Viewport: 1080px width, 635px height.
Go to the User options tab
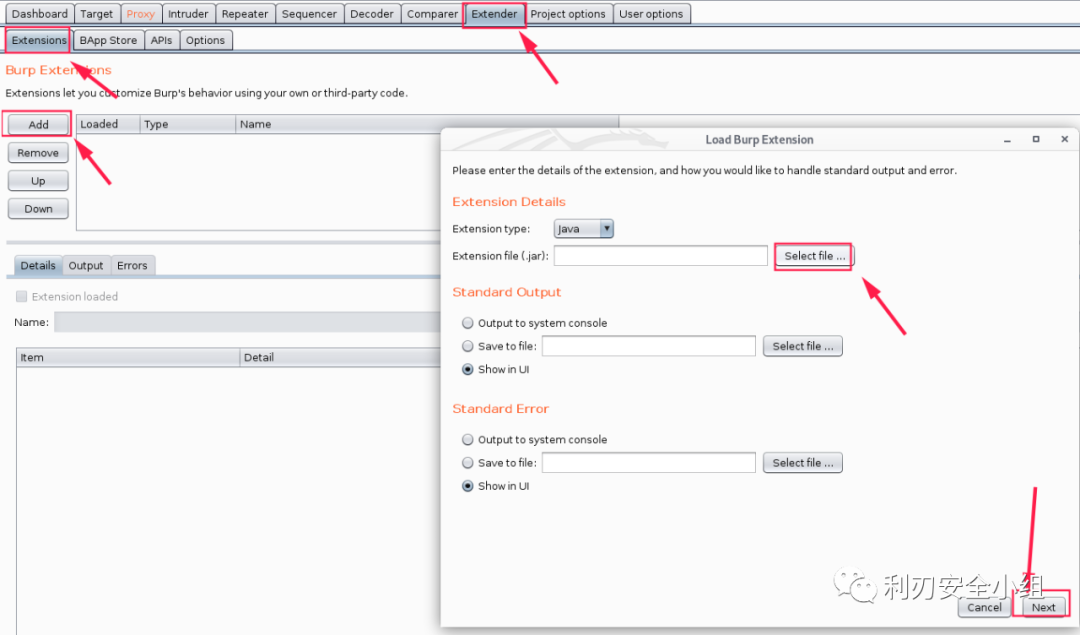pos(651,14)
